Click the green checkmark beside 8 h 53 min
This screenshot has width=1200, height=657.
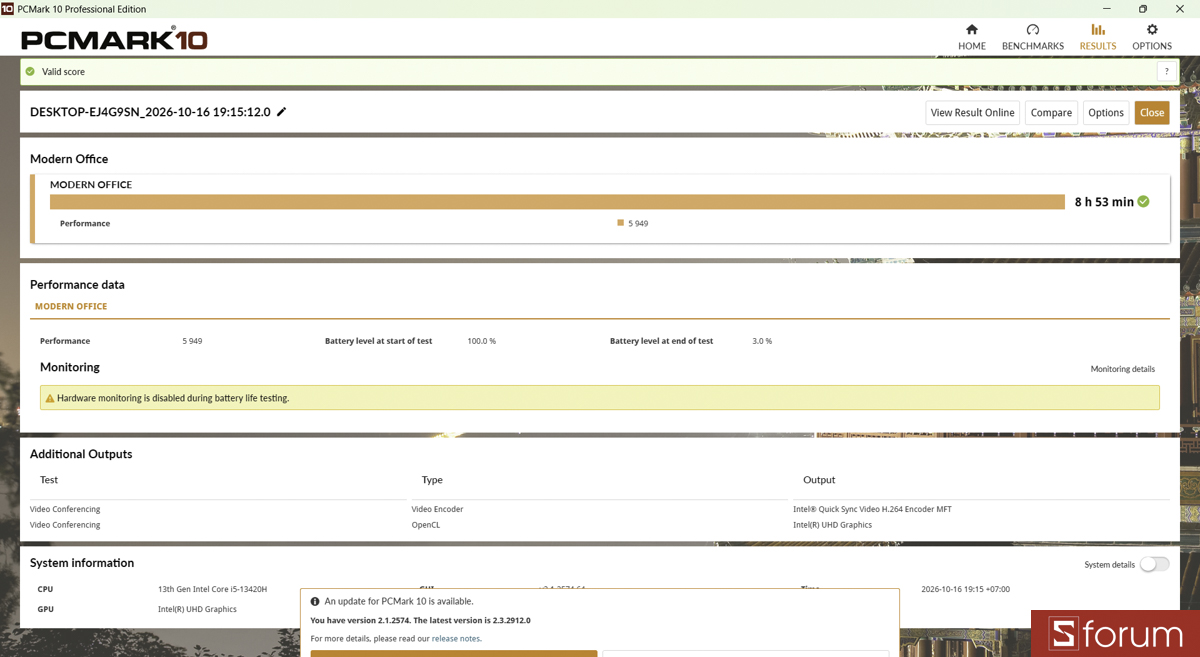(1143, 201)
